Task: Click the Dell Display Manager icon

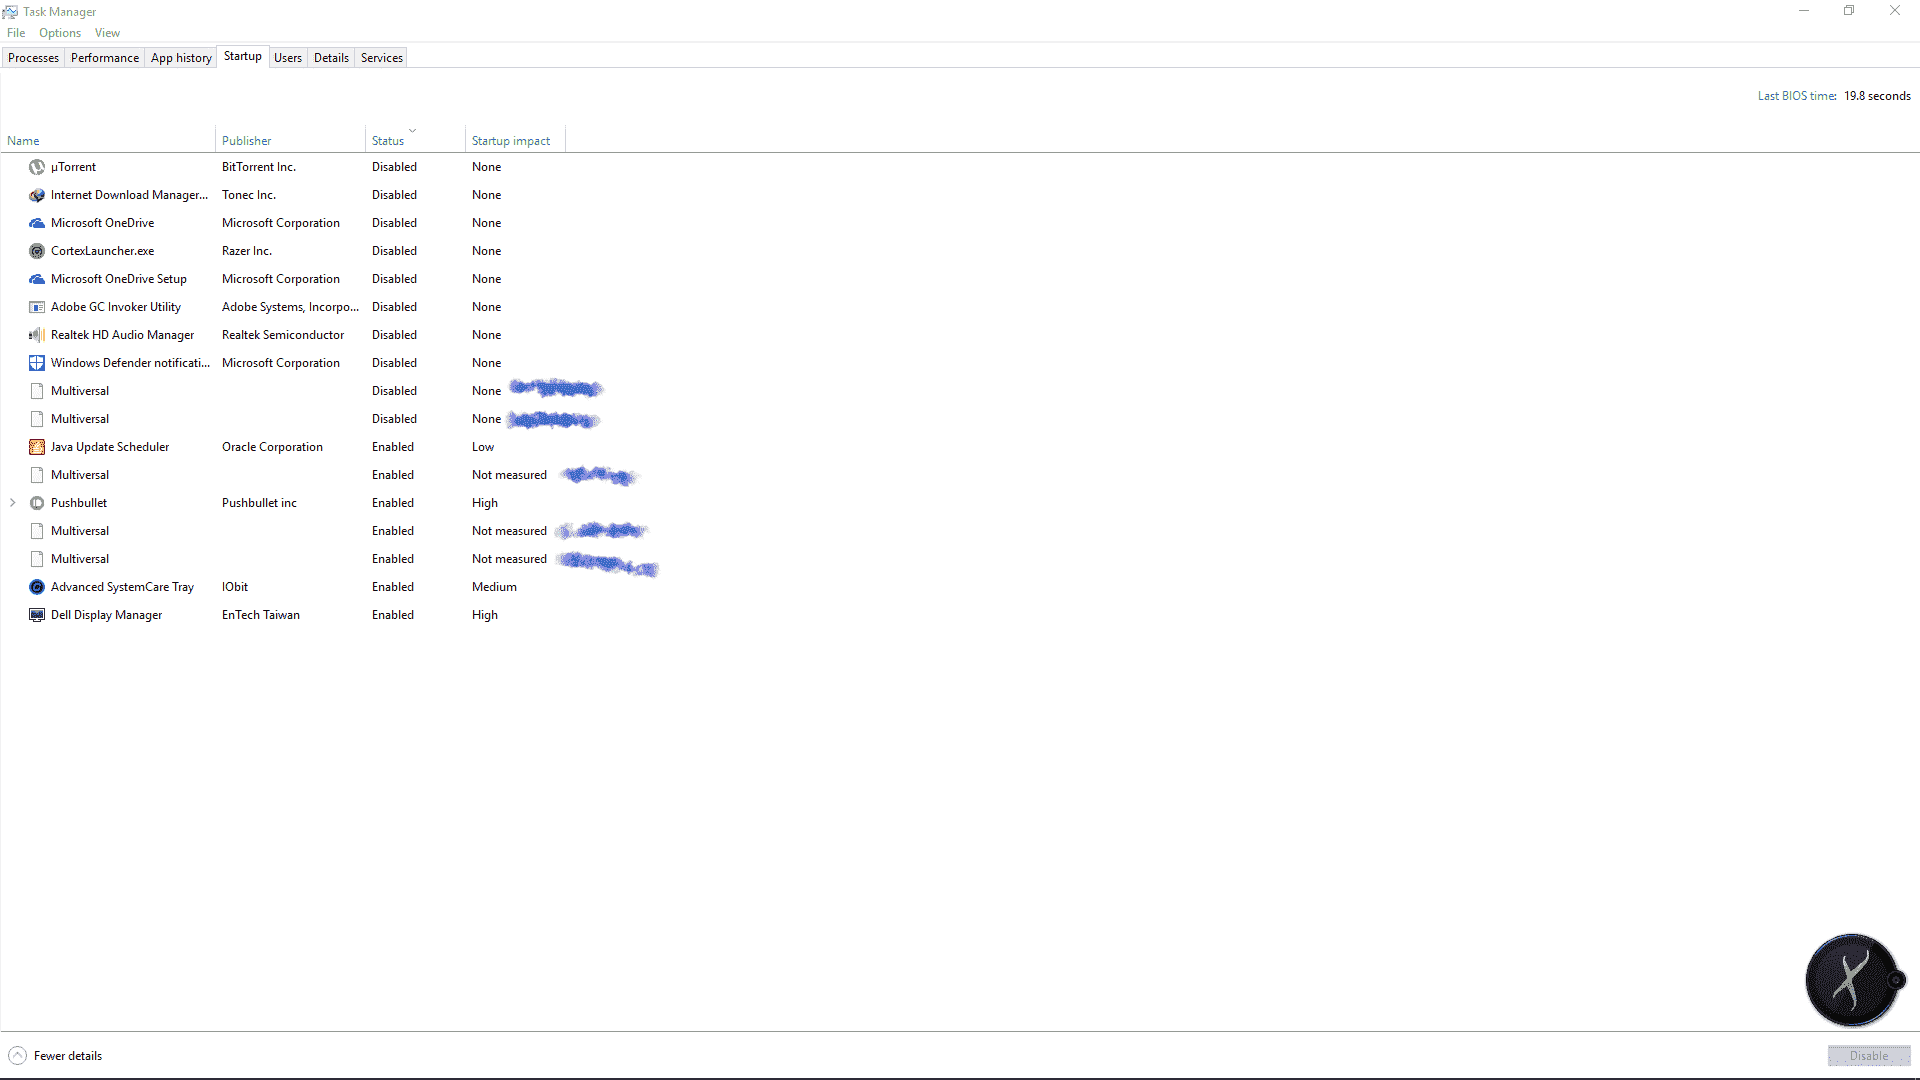Action: coord(37,615)
